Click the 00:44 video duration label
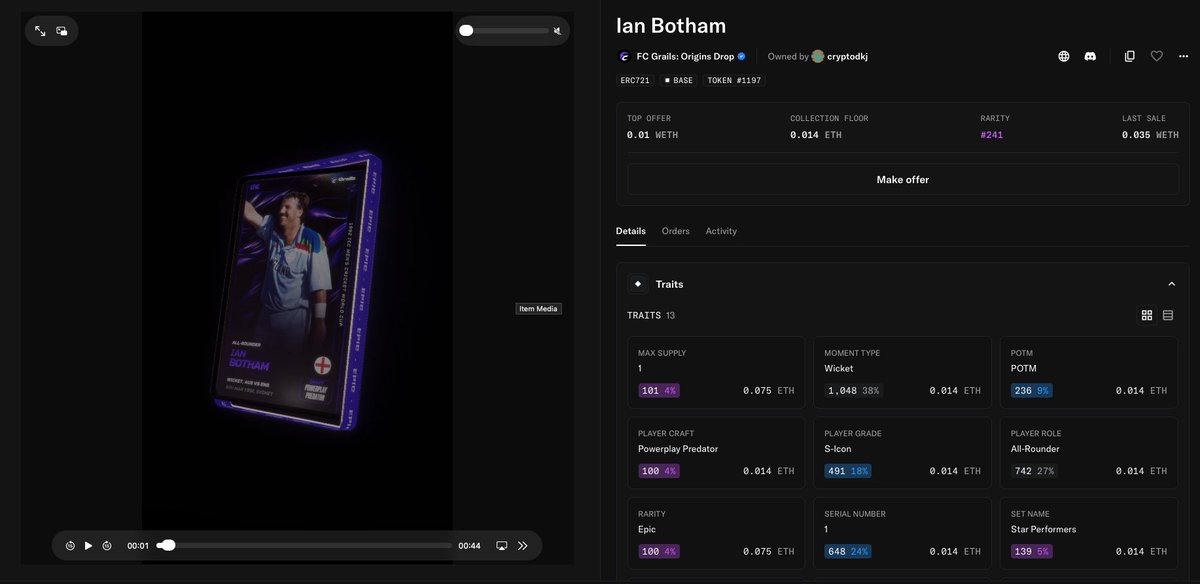The height and width of the screenshot is (584, 1200). click(469, 546)
